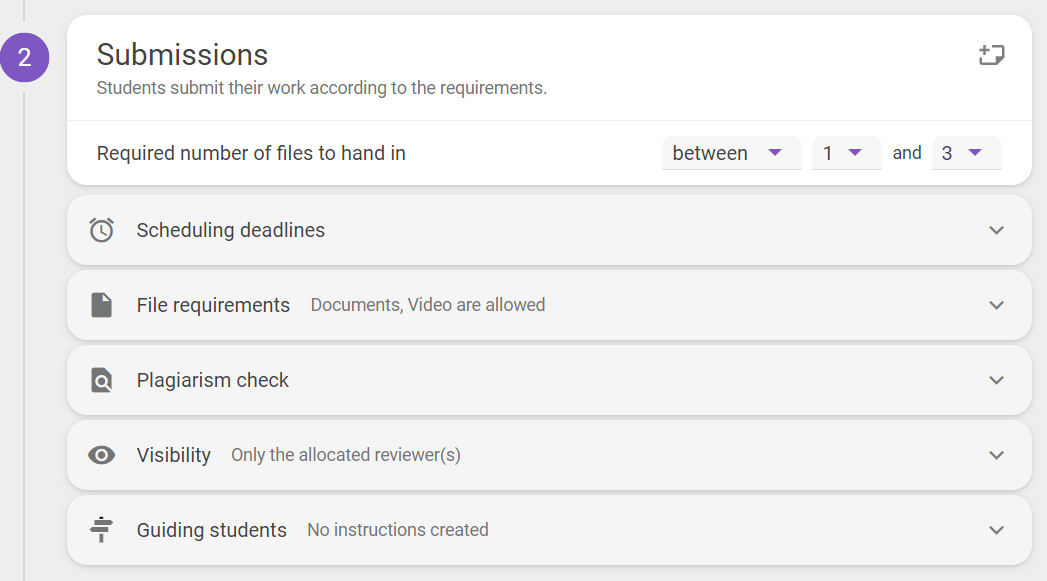Click the document icon for File requirements
The width and height of the screenshot is (1047, 581).
click(x=101, y=305)
